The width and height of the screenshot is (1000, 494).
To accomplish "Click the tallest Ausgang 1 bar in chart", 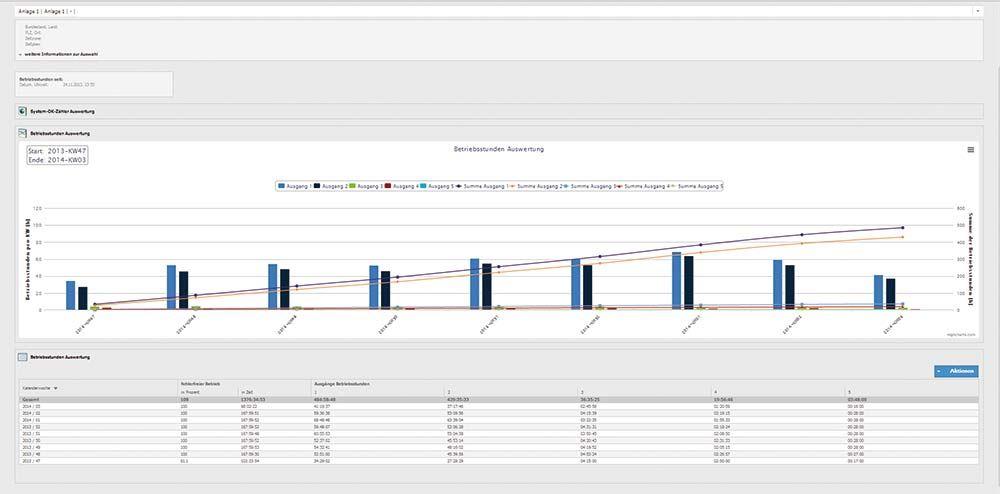I will [x=676, y=281].
